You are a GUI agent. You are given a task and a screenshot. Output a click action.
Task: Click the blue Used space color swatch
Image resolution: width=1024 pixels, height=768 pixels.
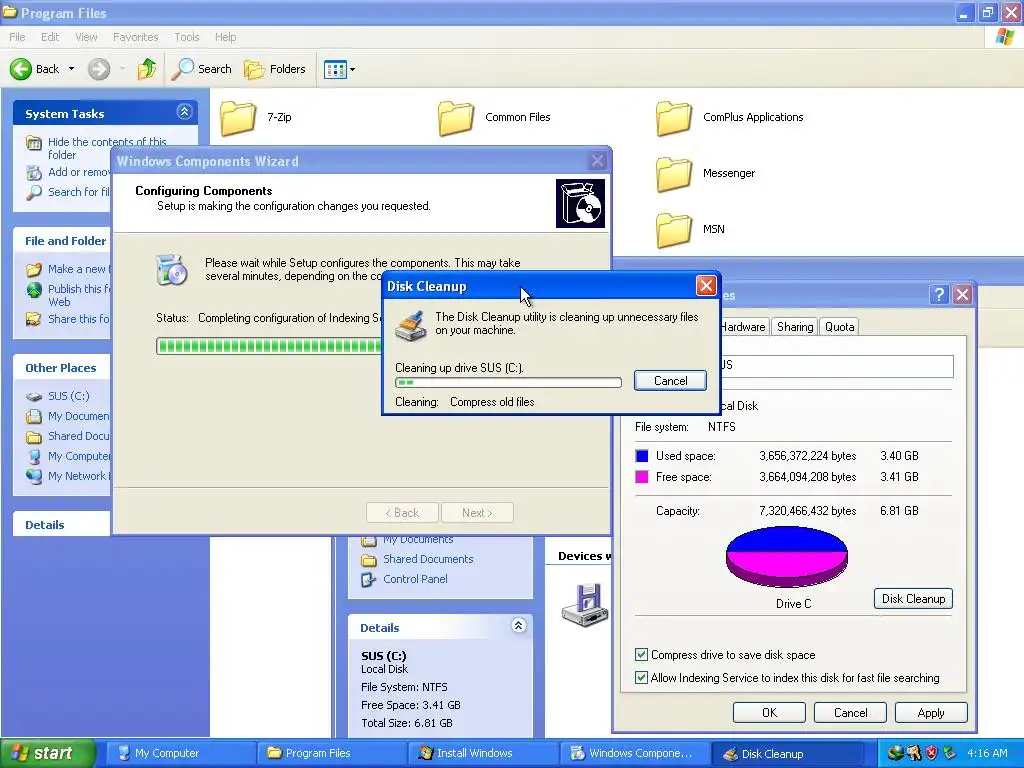pos(642,456)
